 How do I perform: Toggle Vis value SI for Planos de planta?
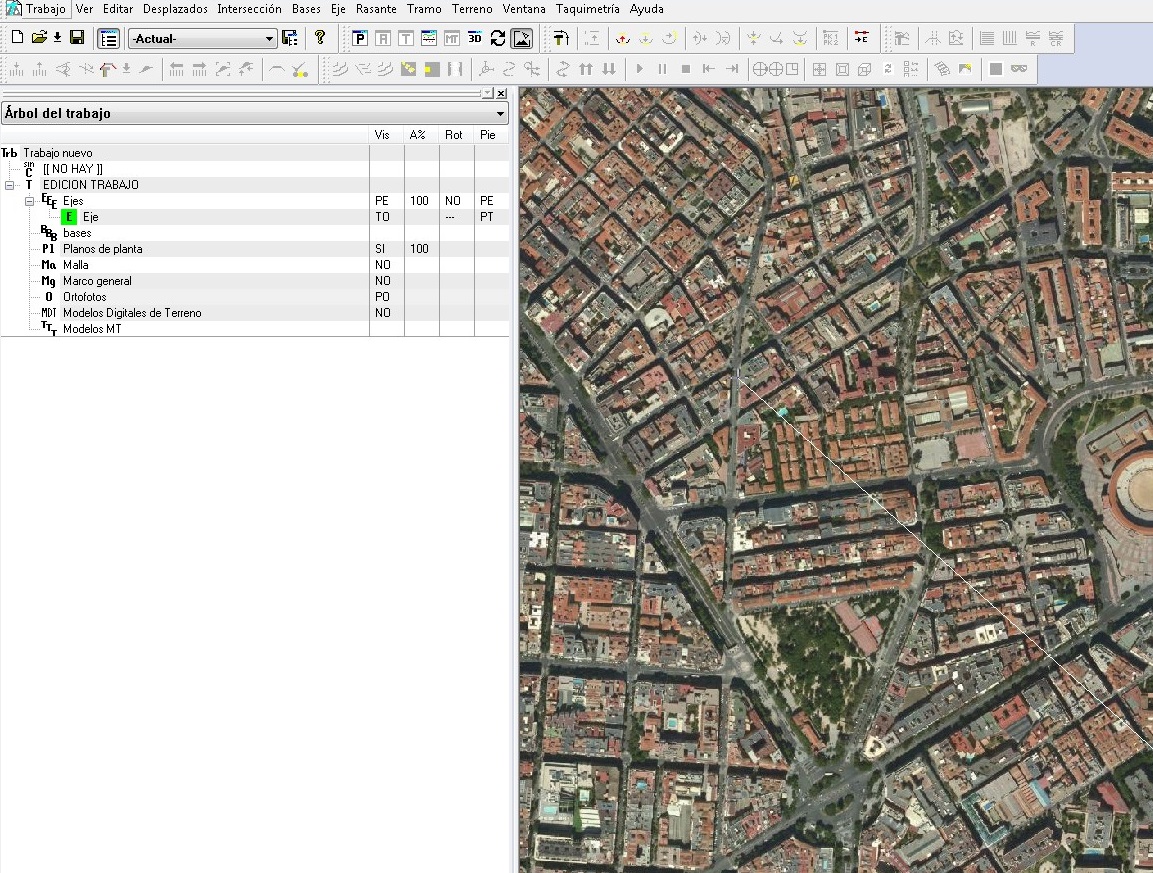[x=380, y=249]
